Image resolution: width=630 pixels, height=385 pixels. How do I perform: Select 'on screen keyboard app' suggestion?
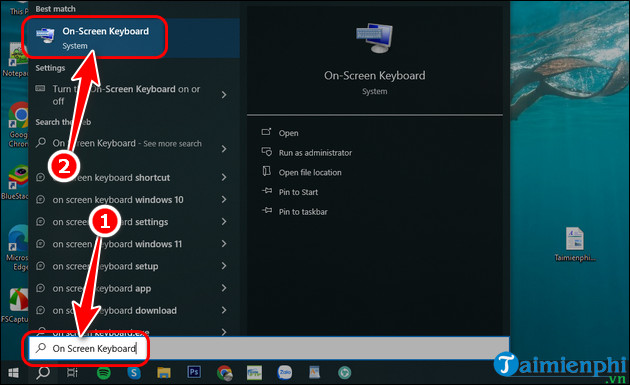134,288
